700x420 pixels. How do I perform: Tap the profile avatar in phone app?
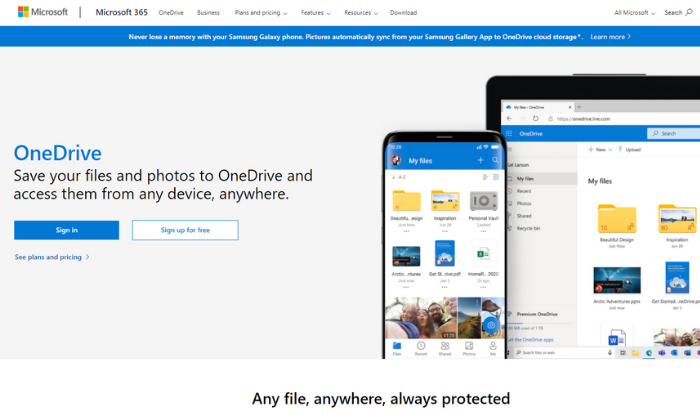pyautogui.click(x=396, y=160)
